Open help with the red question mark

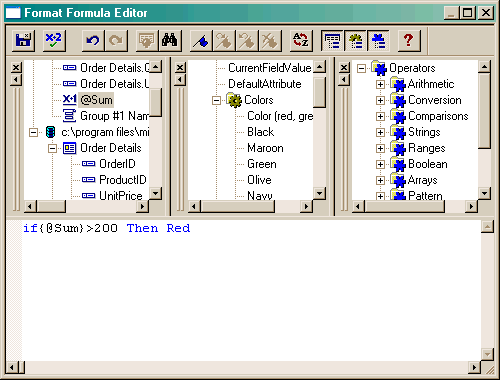(409, 40)
